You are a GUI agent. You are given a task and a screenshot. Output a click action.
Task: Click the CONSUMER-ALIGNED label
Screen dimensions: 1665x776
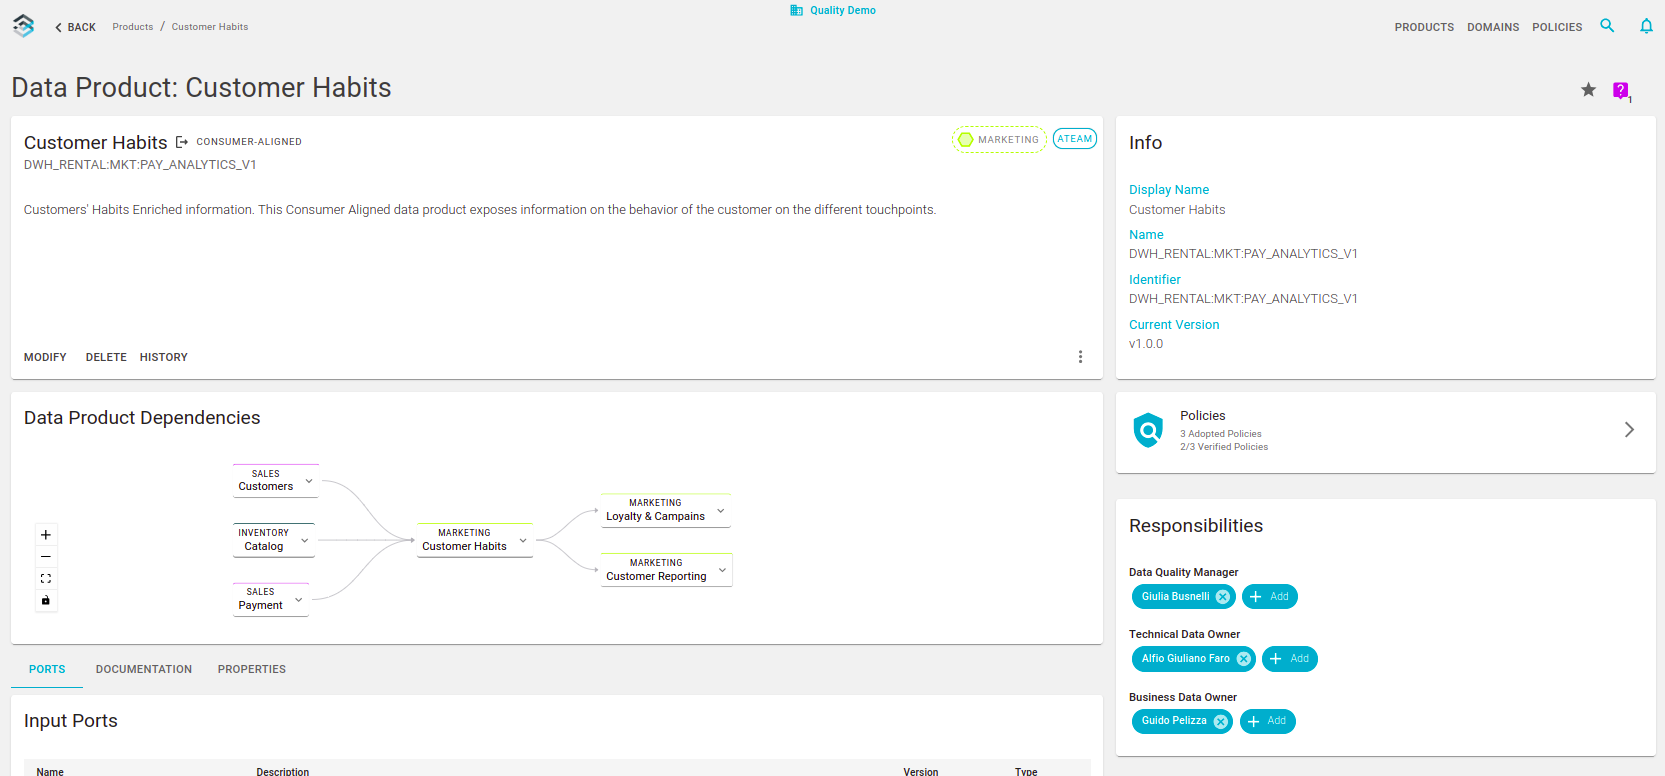pos(249,142)
